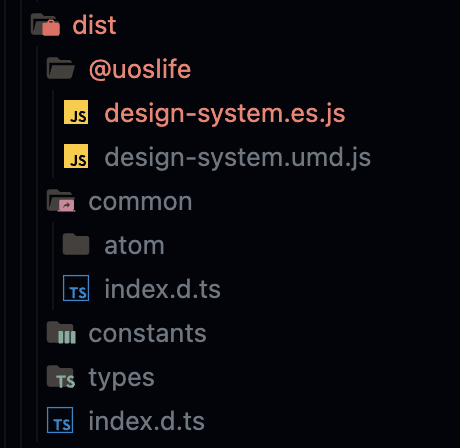Click the types folder TS icon
Viewport: 460px width, 448px height.
pyautogui.click(x=61, y=377)
